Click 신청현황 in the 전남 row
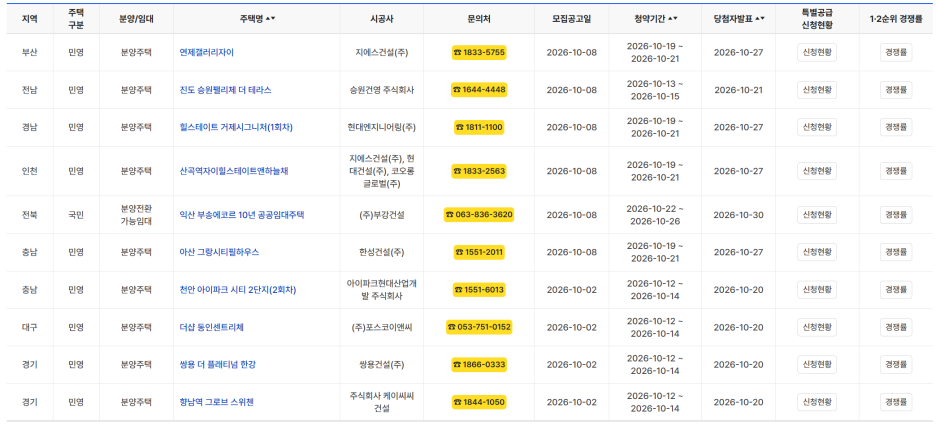936x425 pixels. pos(817,90)
